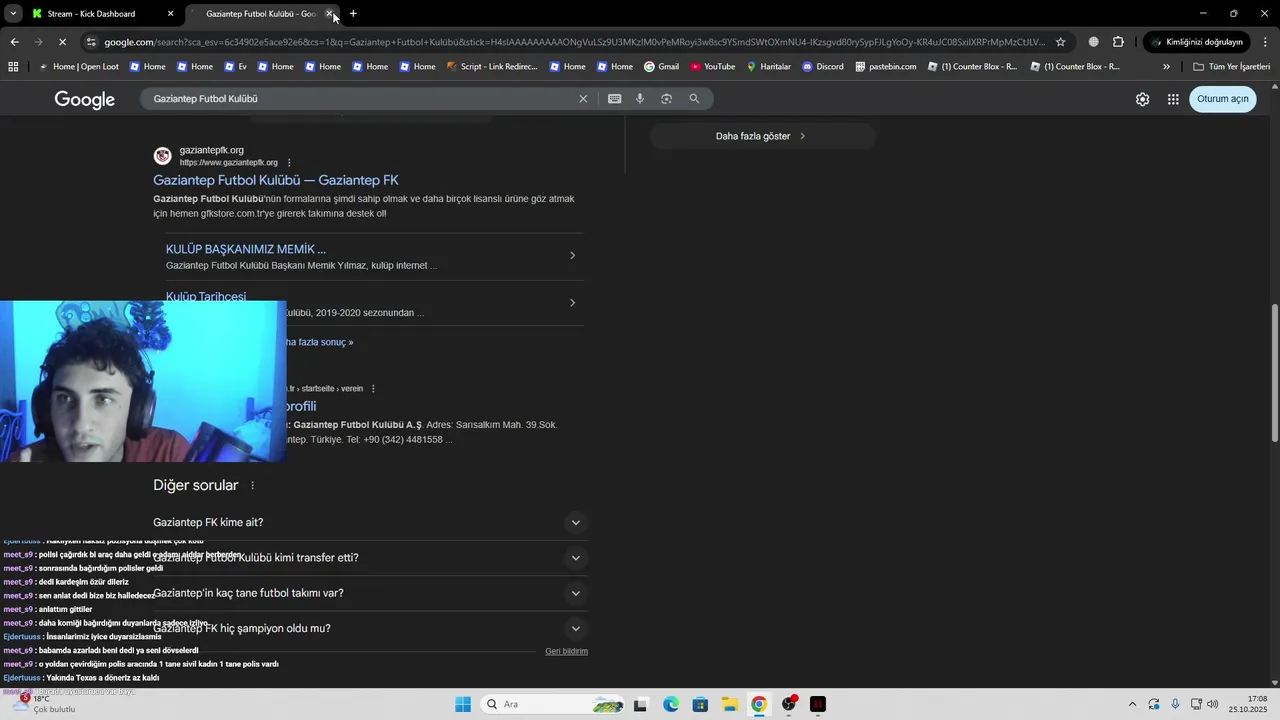Open File Explorer from the taskbar
The image size is (1280, 720).
730,704
